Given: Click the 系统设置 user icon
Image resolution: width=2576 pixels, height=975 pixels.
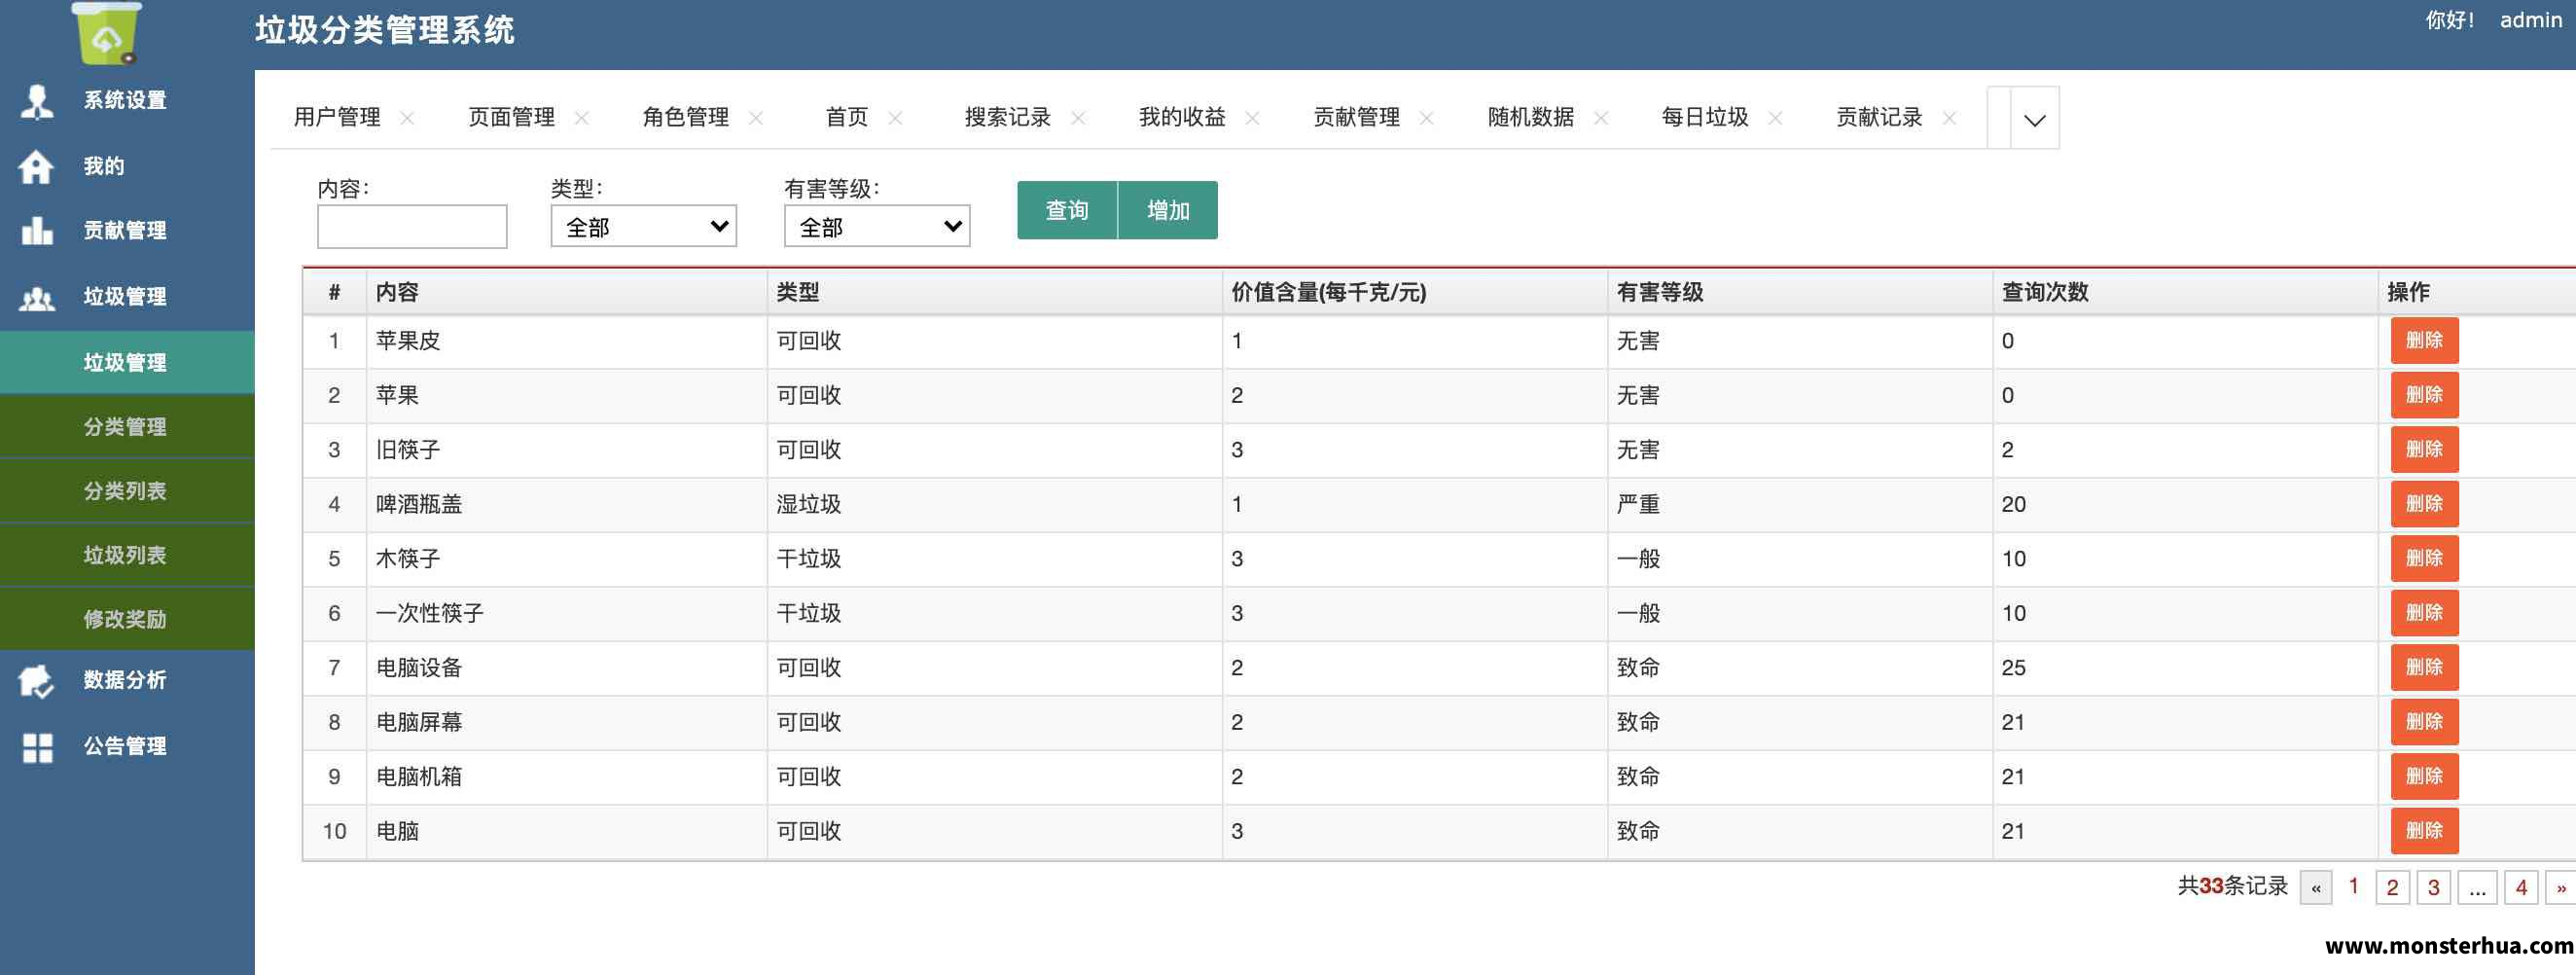Looking at the screenshot, I should pos(37,101).
